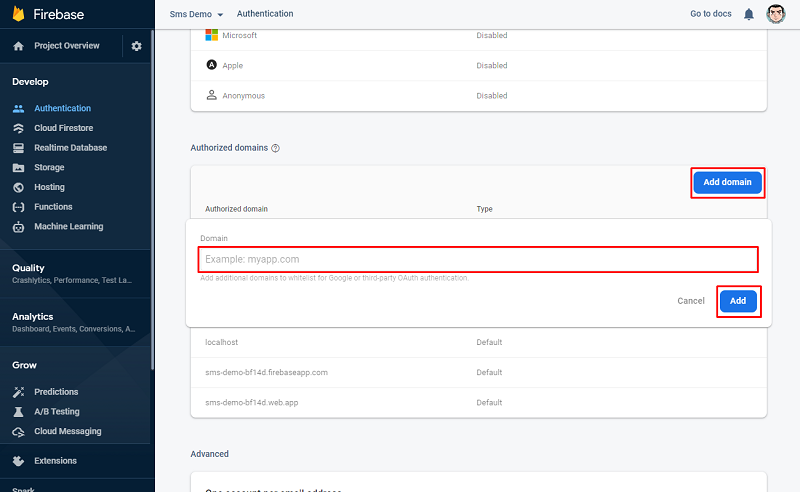
Task: Click the Apple provider logo
Action: (211, 65)
